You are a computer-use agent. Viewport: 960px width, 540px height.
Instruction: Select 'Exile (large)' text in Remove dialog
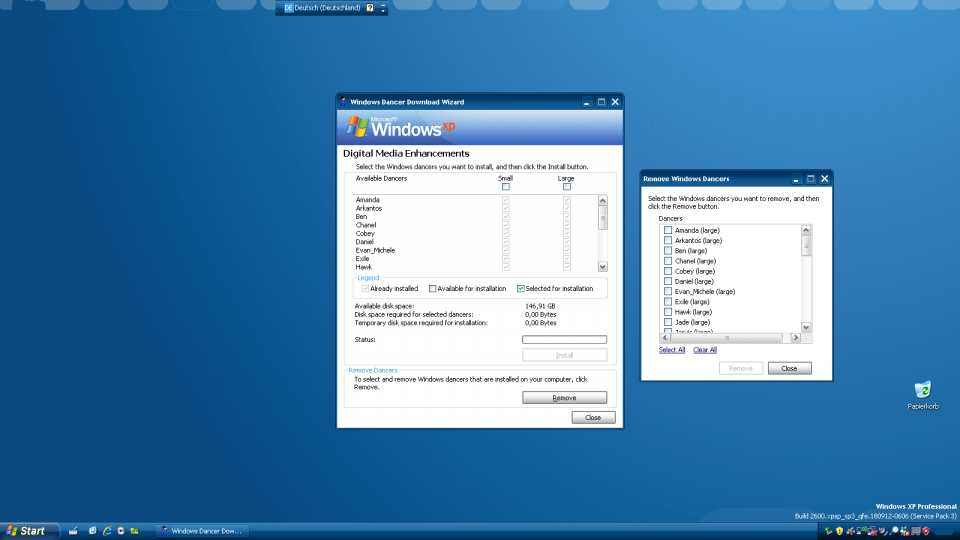pyautogui.click(x=692, y=302)
